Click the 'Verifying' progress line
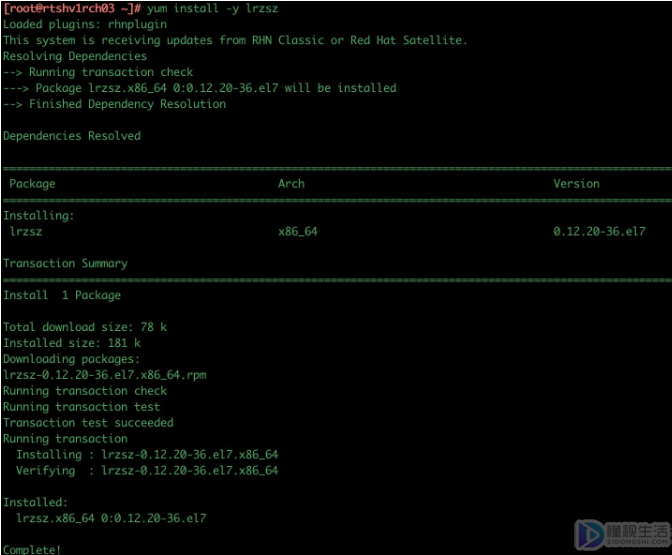This screenshot has width=672, height=555. click(147, 471)
